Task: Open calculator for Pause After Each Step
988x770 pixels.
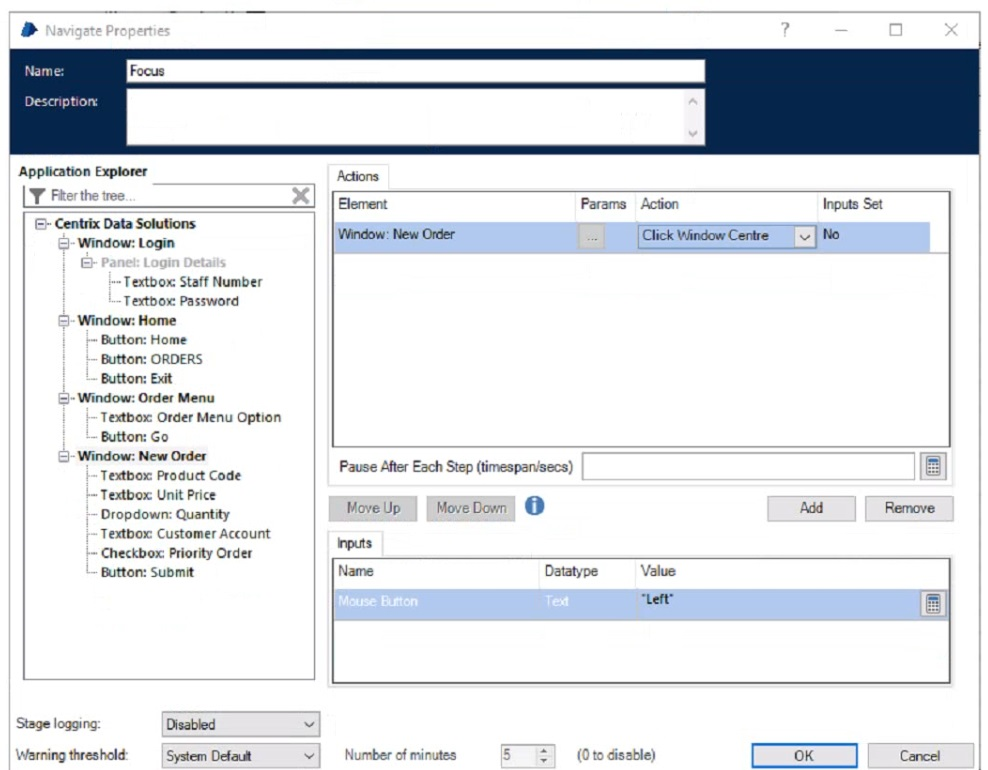Action: coord(933,467)
